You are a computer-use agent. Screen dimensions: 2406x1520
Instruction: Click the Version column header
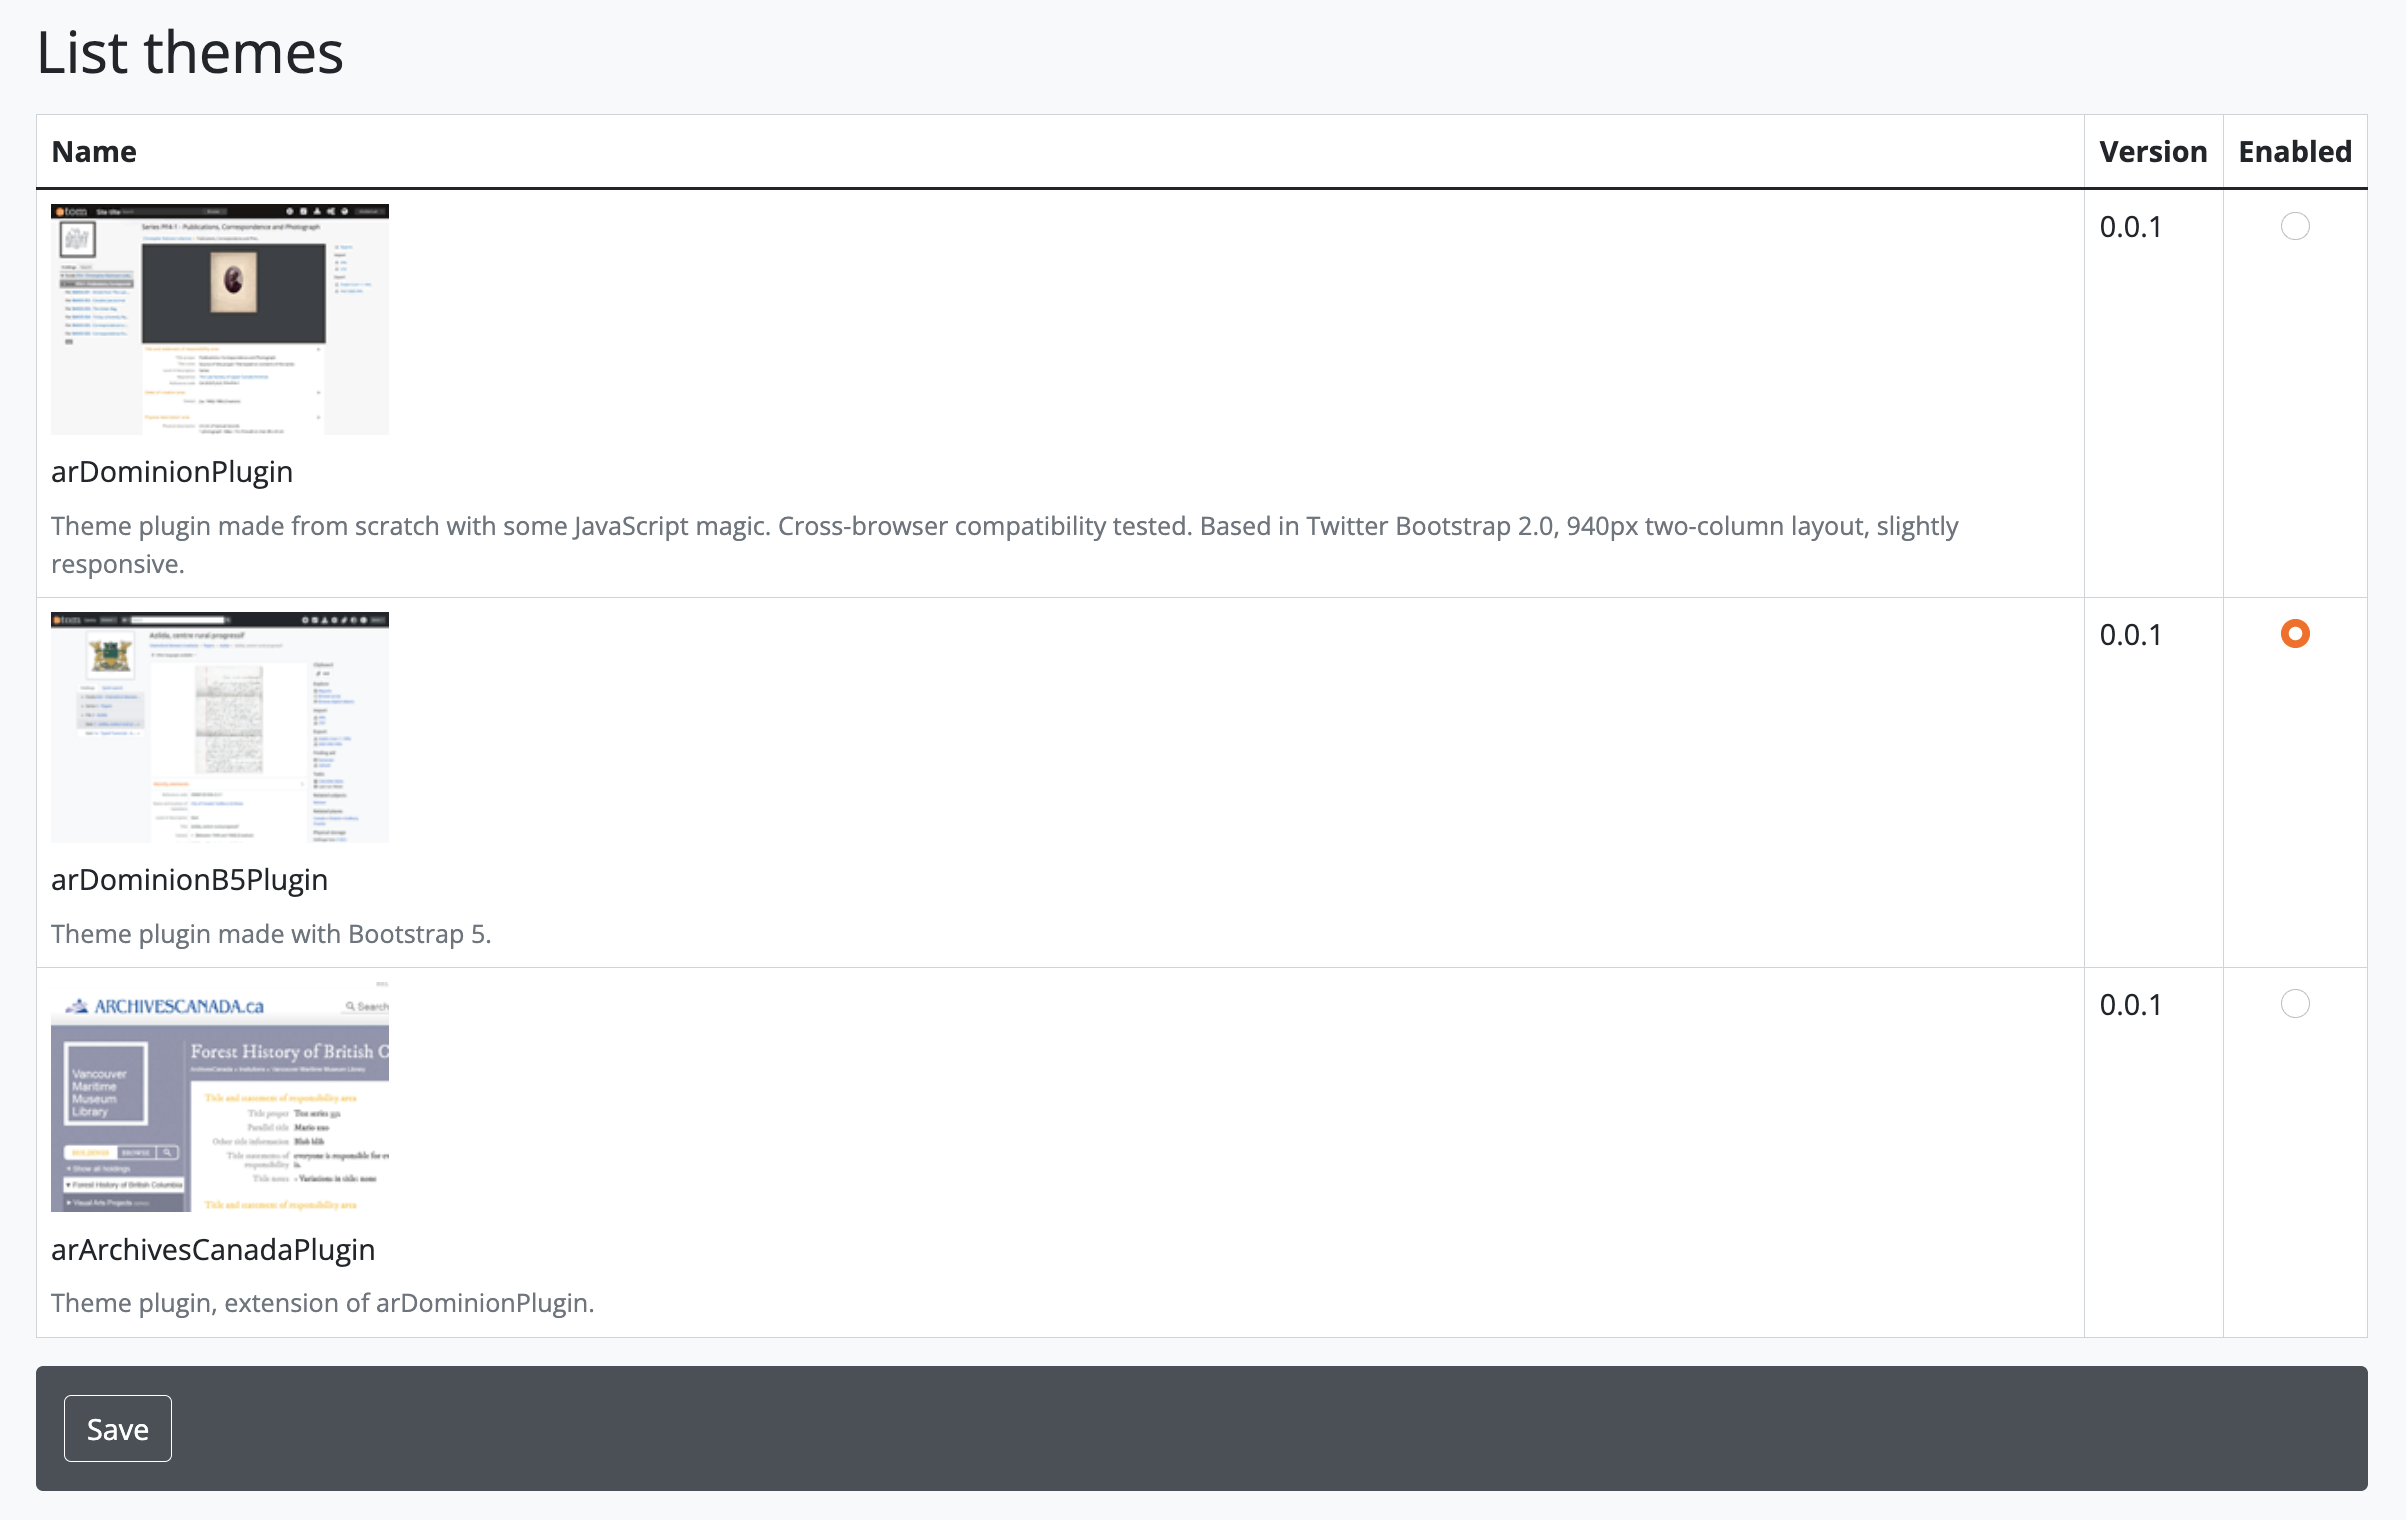2152,152
